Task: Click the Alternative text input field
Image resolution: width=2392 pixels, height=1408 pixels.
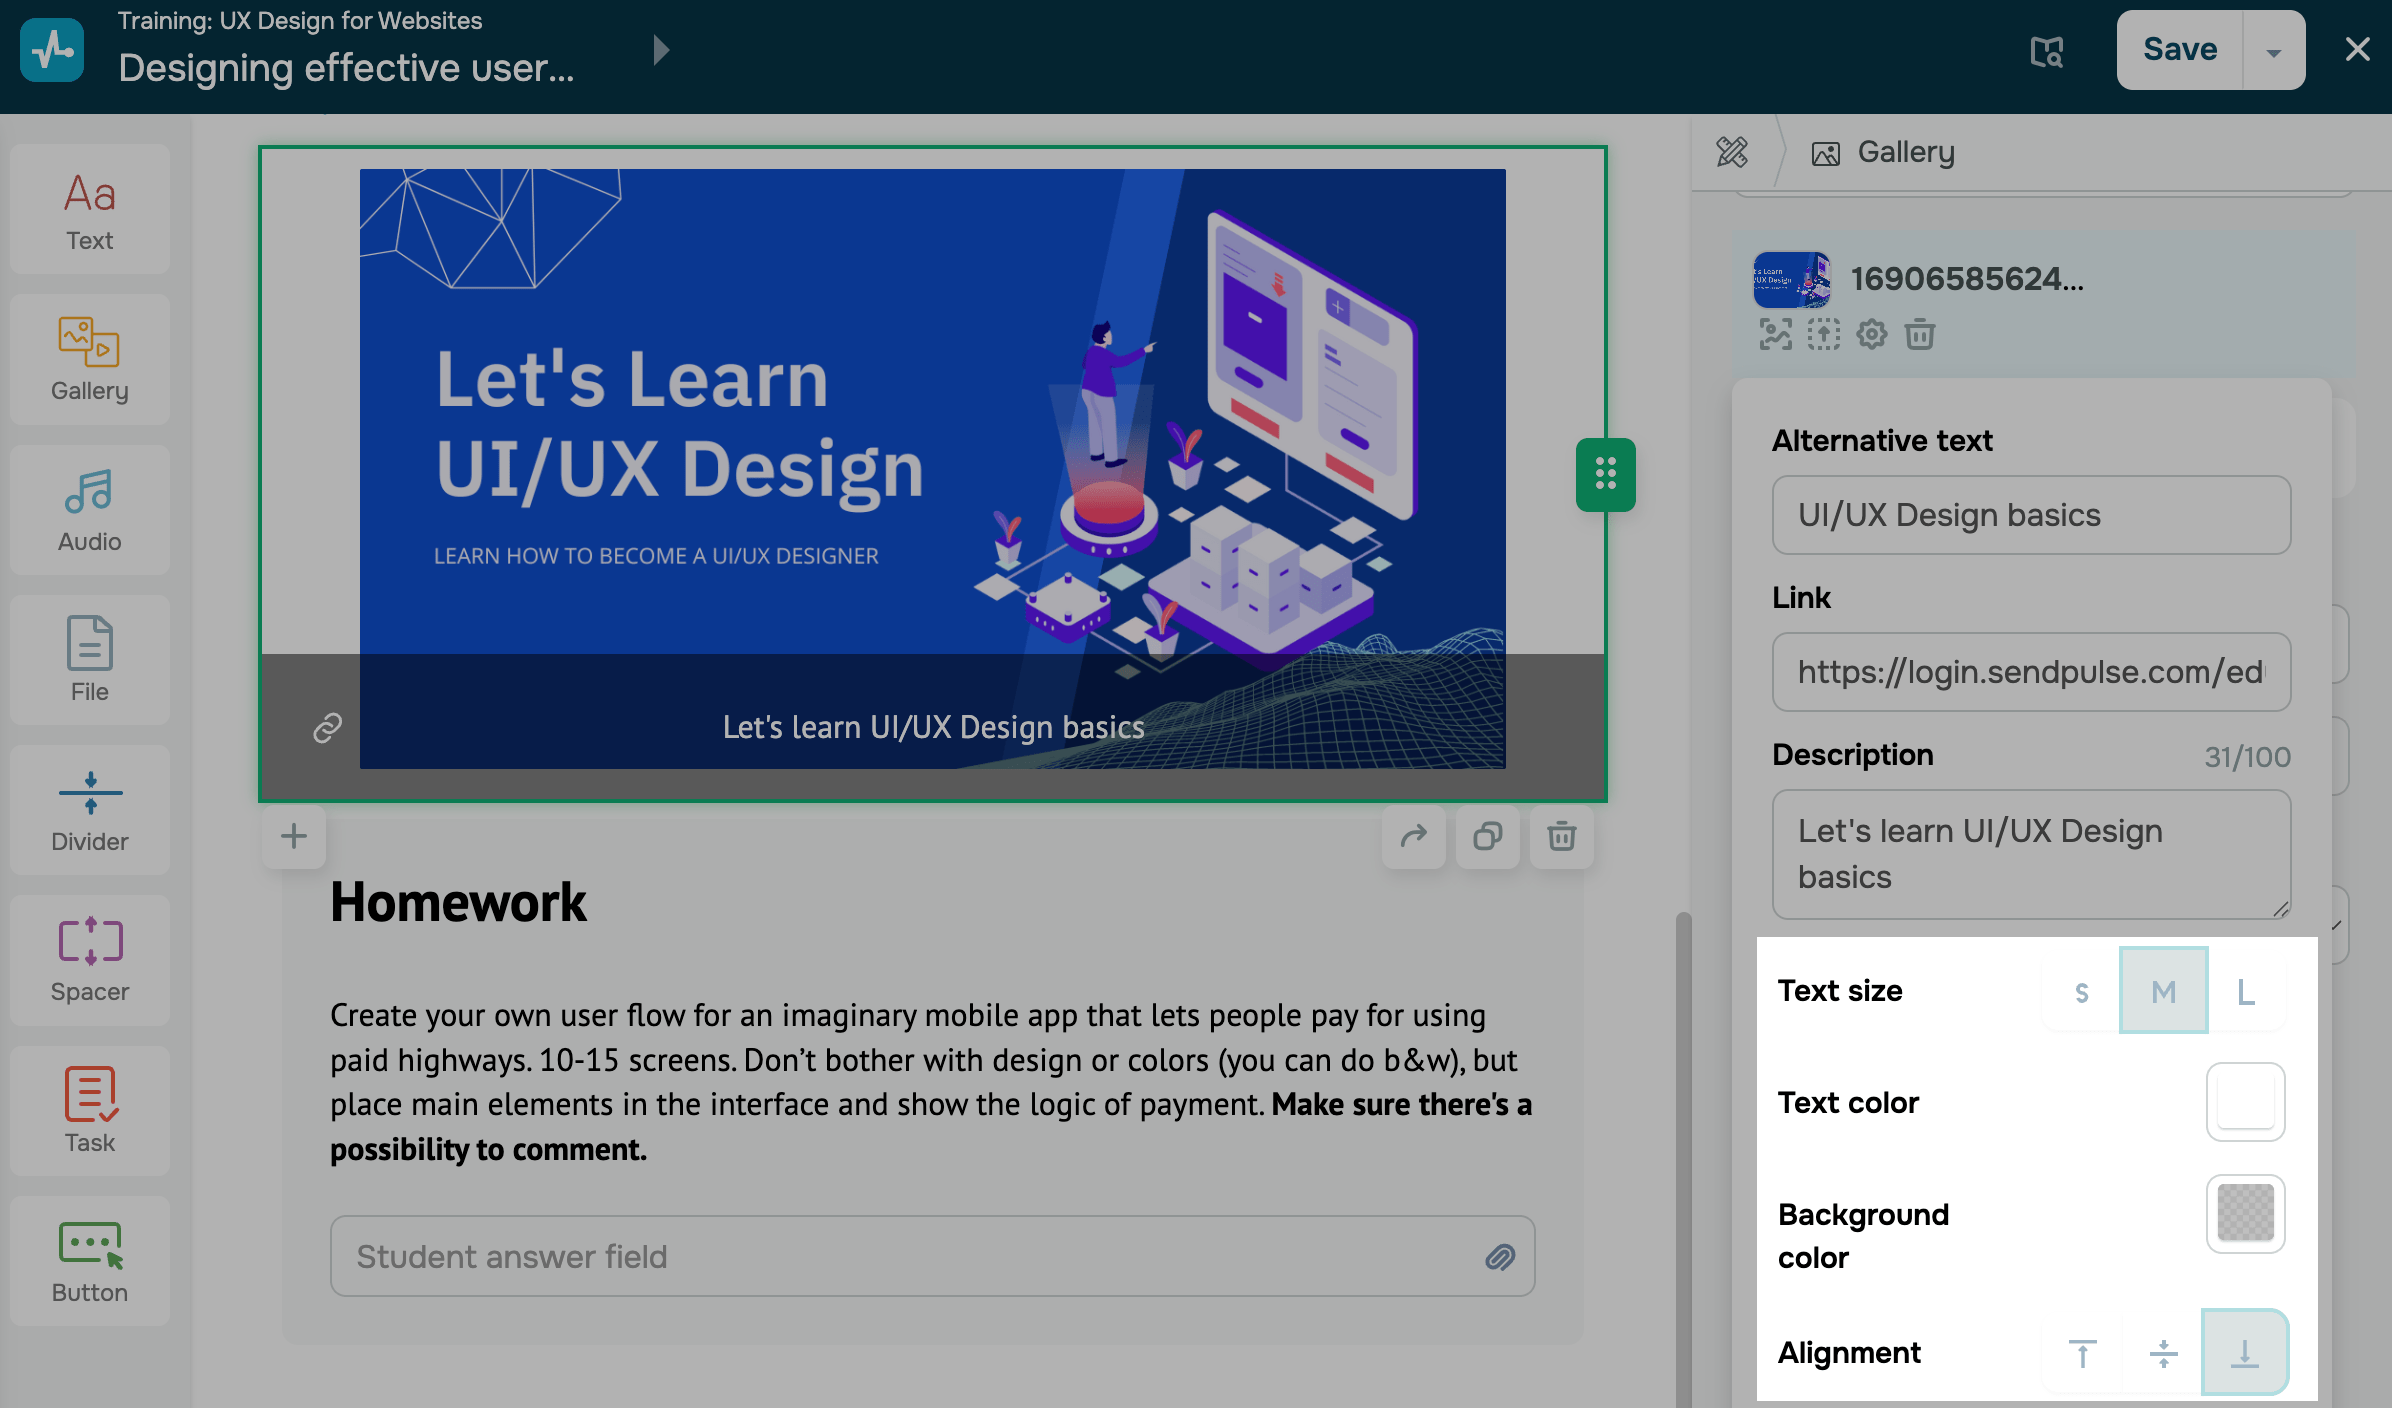Action: pos(2031,515)
